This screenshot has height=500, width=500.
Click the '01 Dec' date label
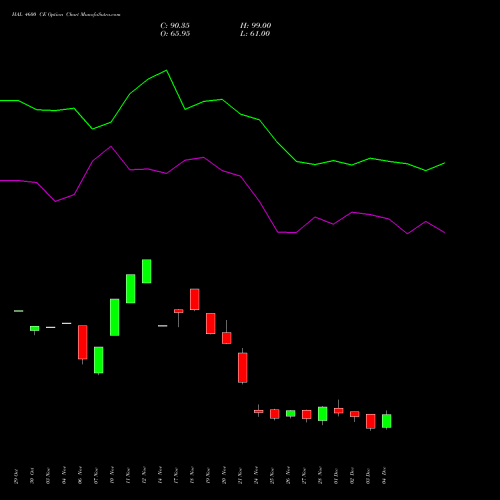tap(336, 476)
